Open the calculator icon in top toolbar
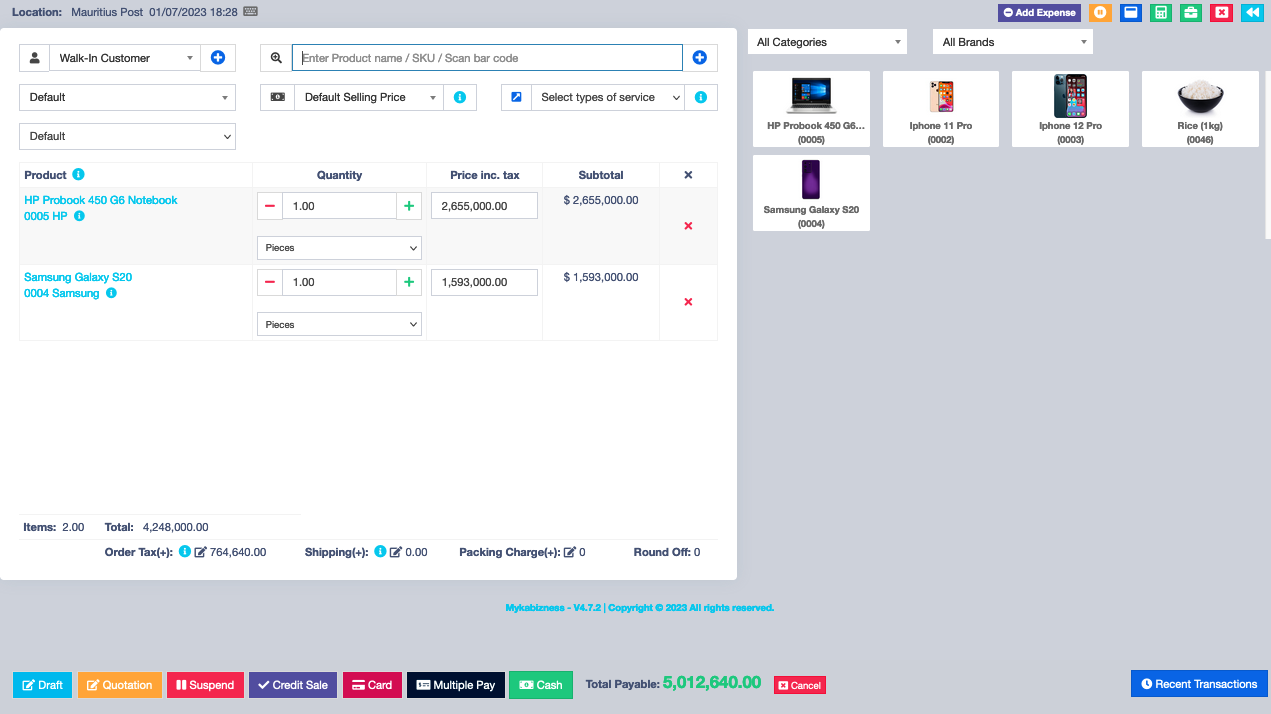Image resolution: width=1271 pixels, height=714 pixels. point(1160,13)
